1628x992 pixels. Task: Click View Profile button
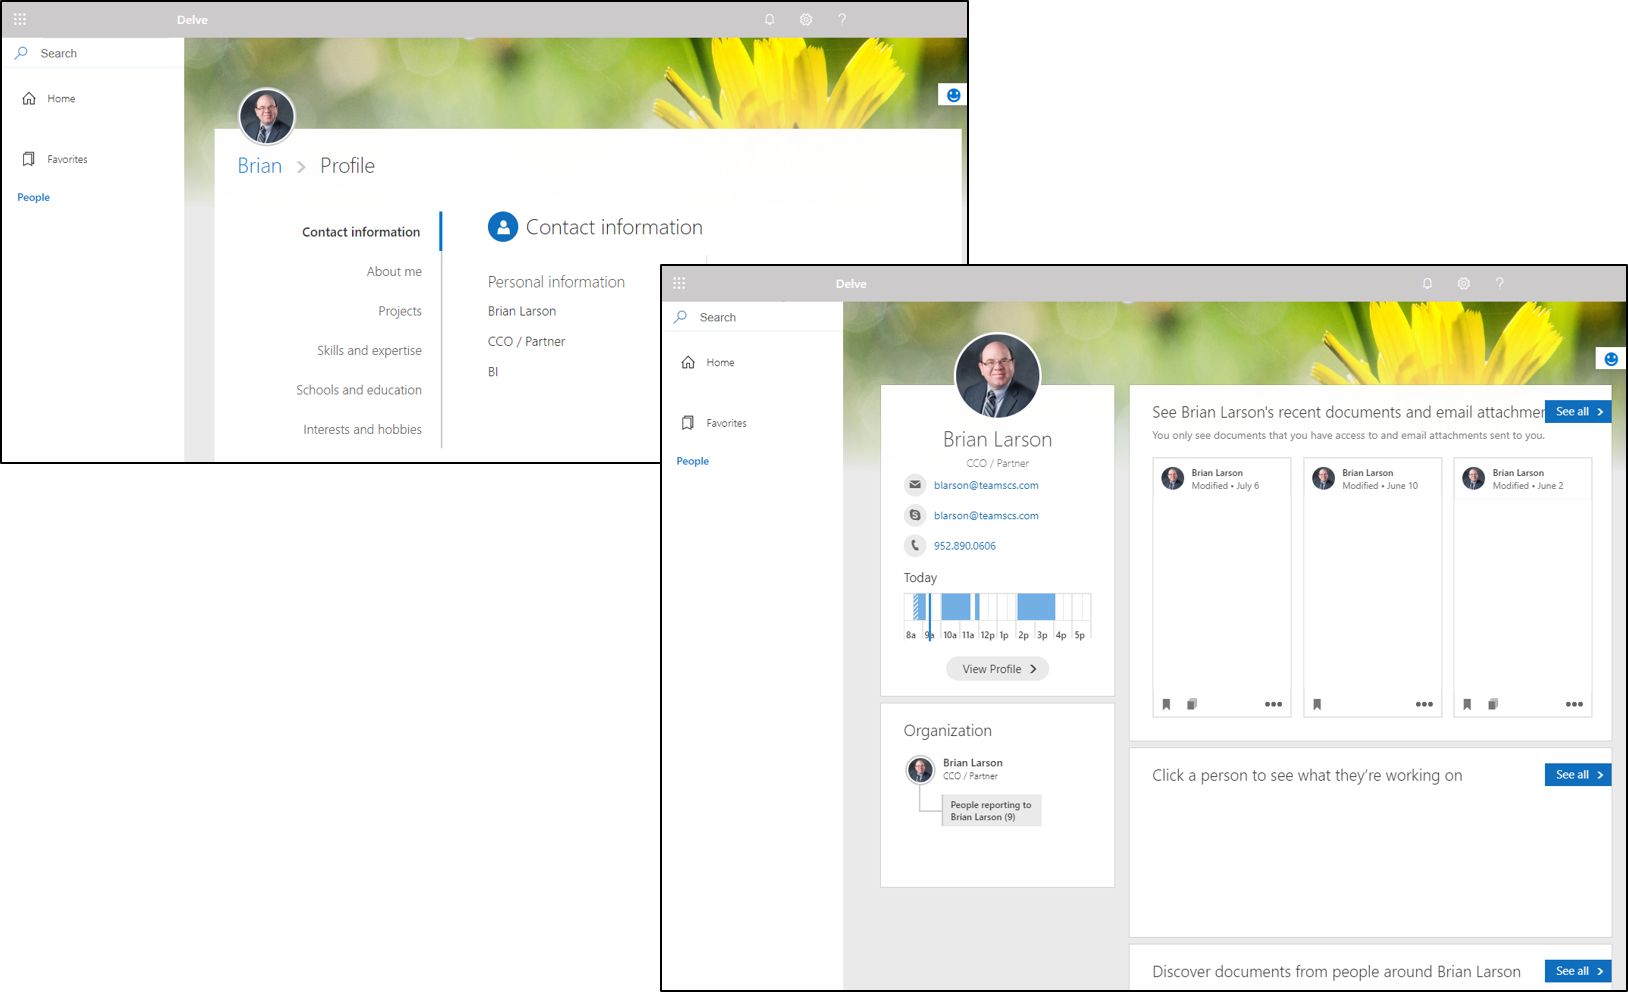click(x=998, y=669)
